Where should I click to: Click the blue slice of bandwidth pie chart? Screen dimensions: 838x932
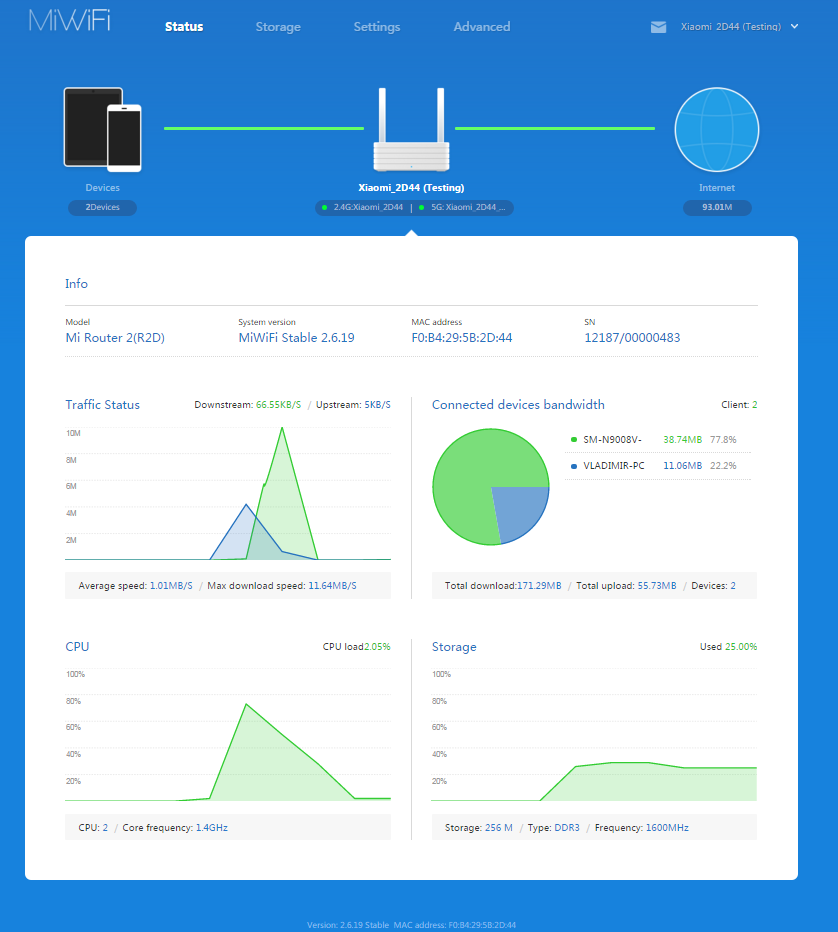tap(518, 509)
